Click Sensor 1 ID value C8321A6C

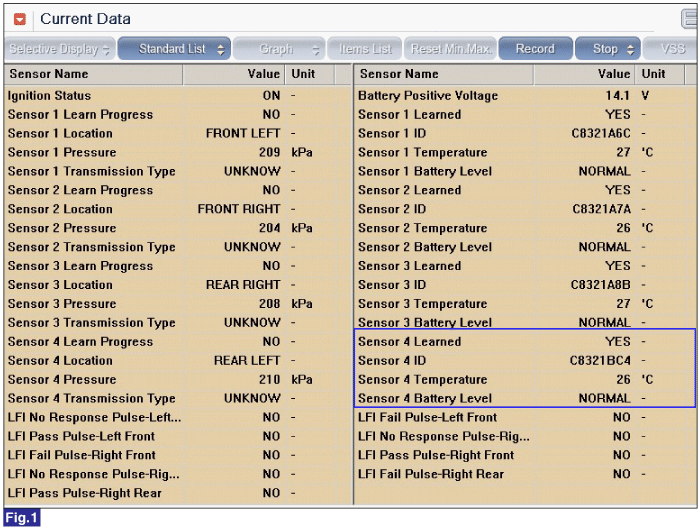601,133
